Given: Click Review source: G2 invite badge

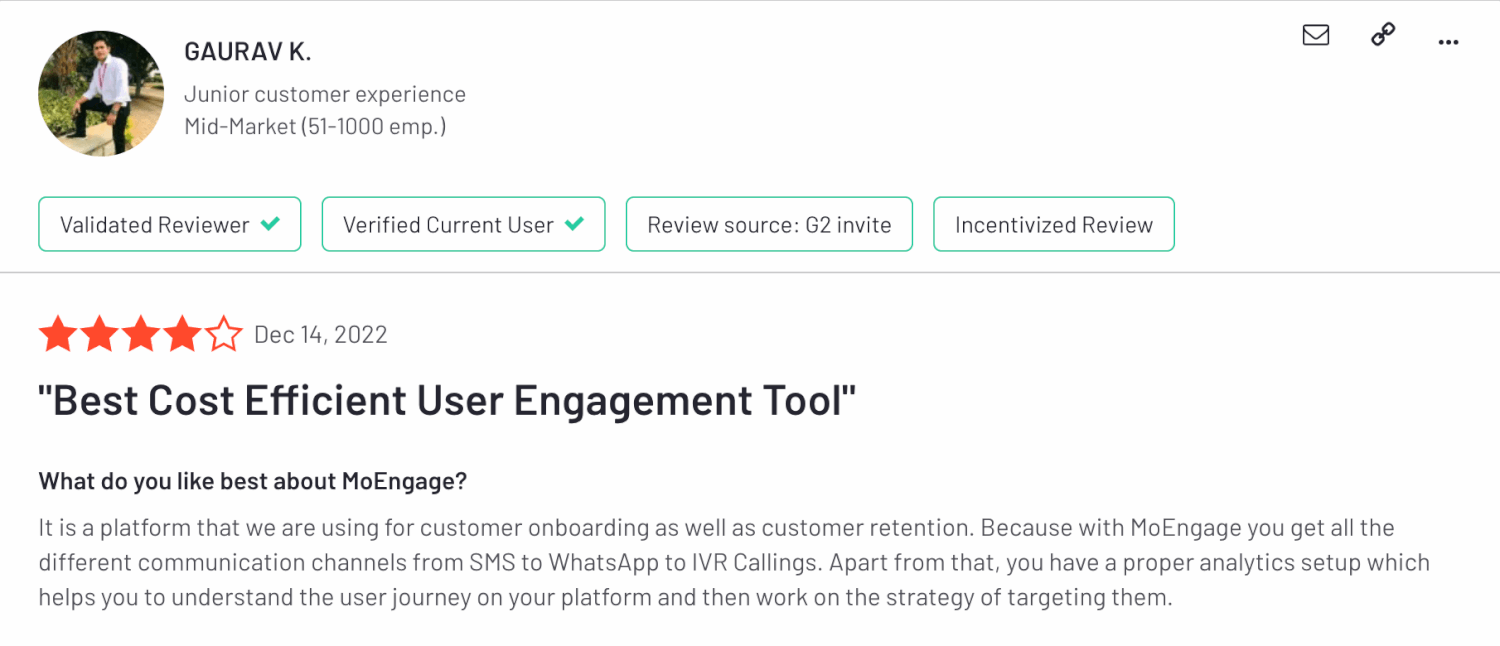Looking at the screenshot, I should (768, 224).
